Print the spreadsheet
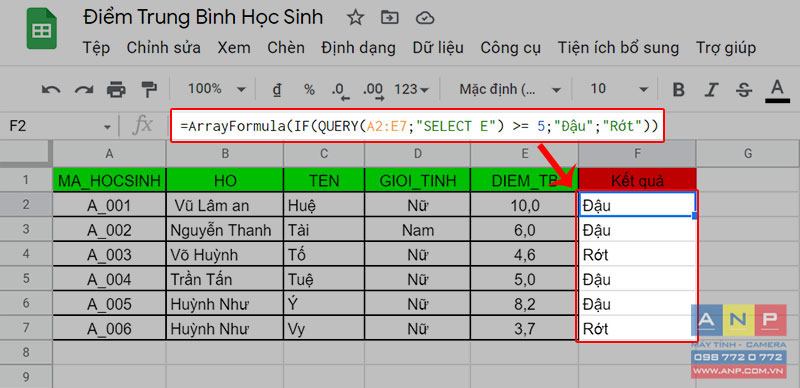The height and width of the screenshot is (388, 800). 116,90
